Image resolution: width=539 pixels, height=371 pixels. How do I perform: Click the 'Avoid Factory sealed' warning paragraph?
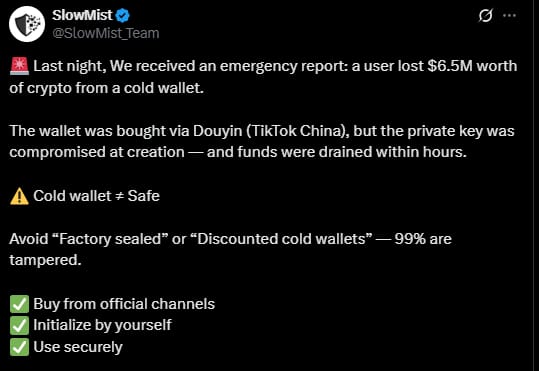pos(230,249)
